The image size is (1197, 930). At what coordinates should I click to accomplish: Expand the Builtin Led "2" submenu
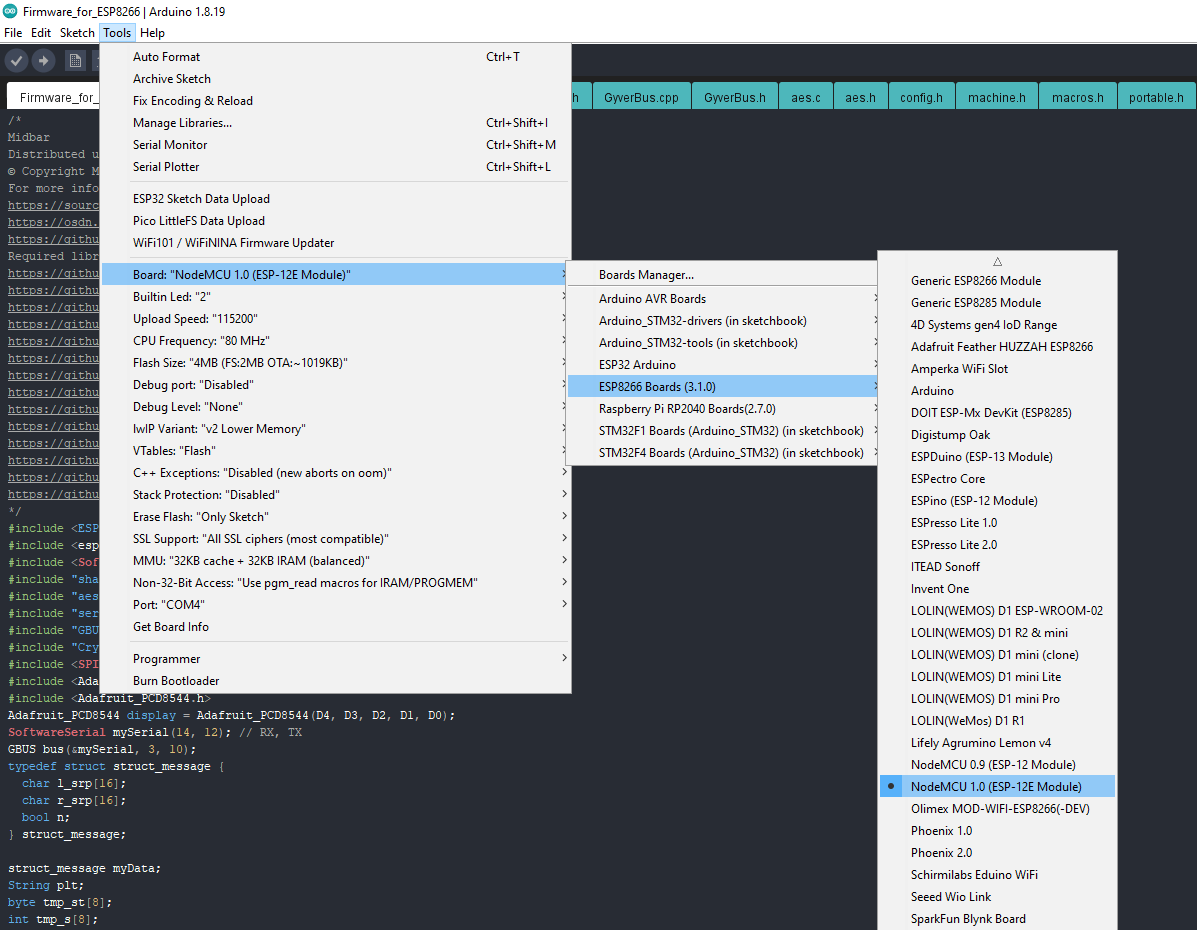(x=336, y=296)
